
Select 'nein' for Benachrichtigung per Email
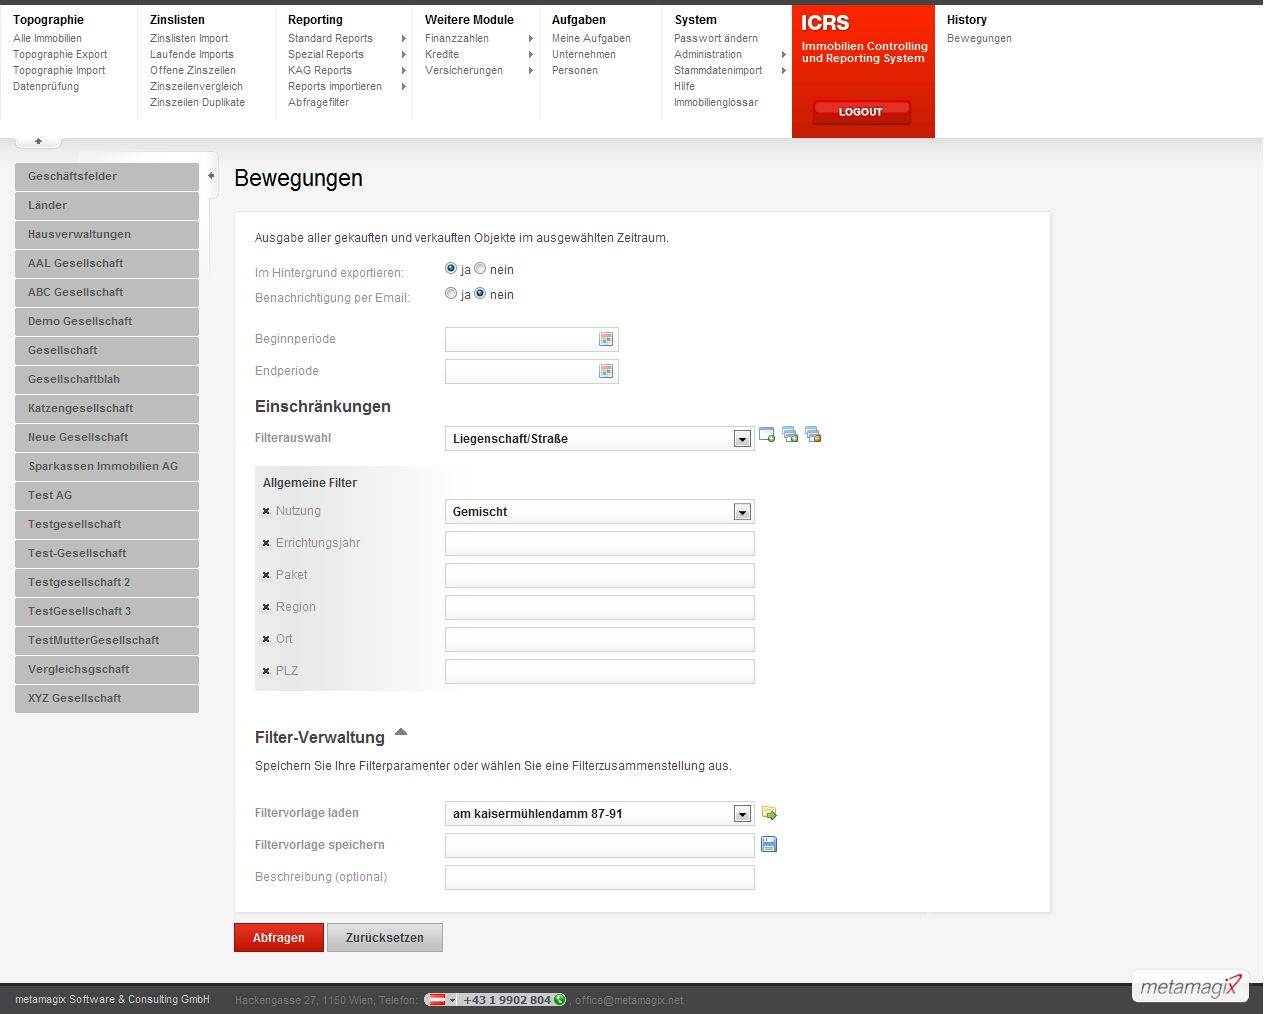point(480,294)
